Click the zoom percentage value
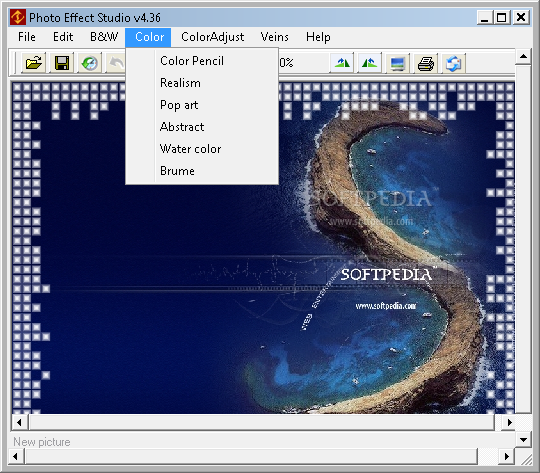 [286, 63]
